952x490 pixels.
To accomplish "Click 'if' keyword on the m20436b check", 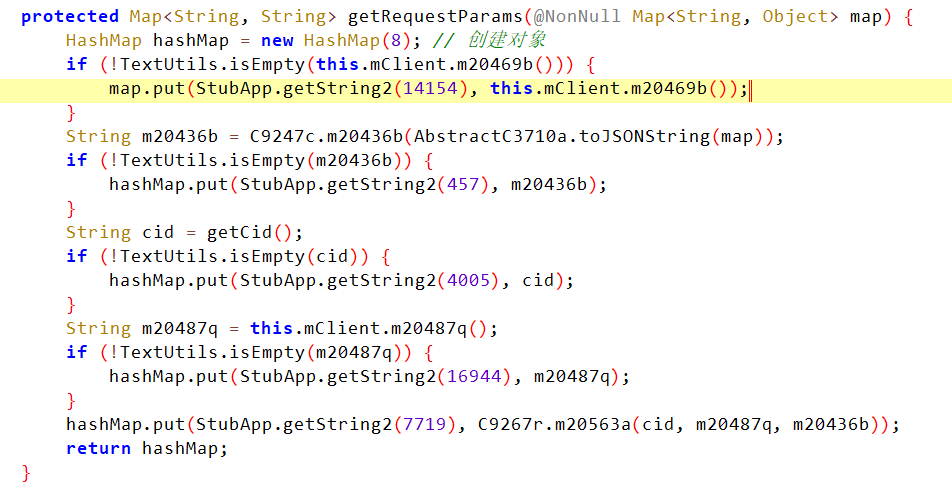I will (x=76, y=160).
